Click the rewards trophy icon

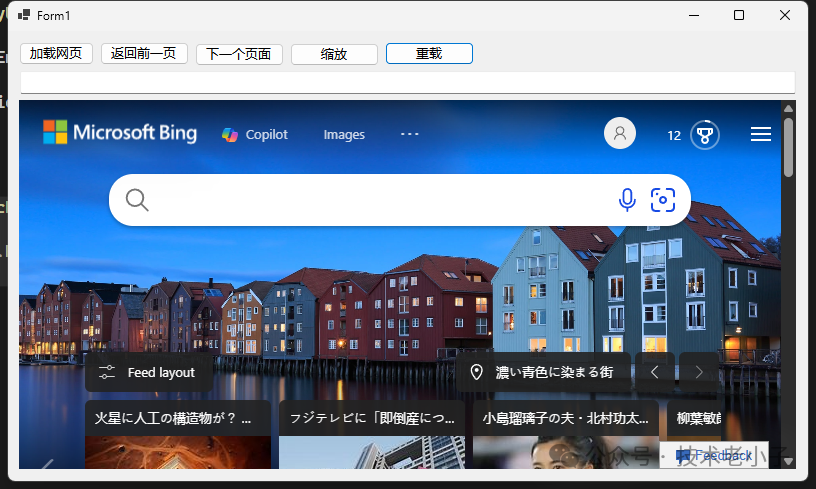point(704,135)
